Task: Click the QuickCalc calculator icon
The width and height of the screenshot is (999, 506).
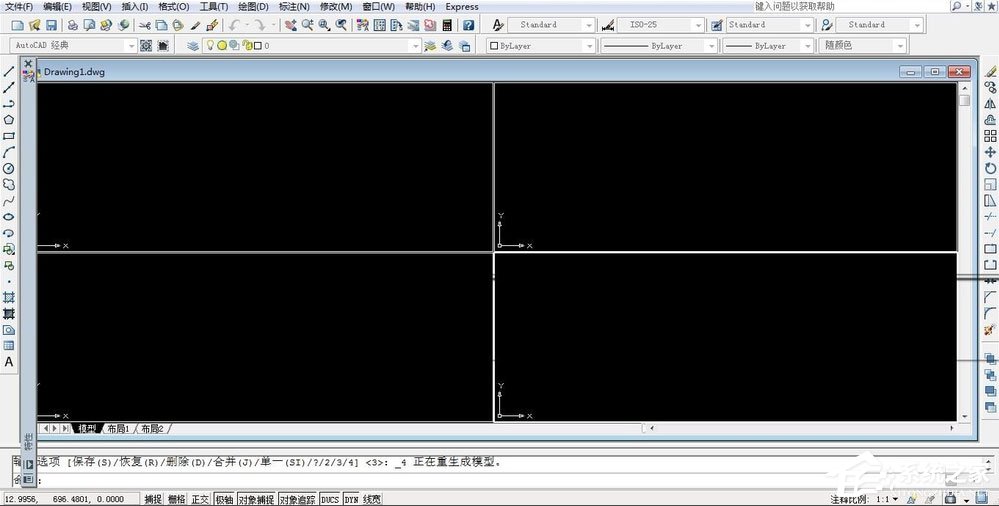Action: coord(447,25)
